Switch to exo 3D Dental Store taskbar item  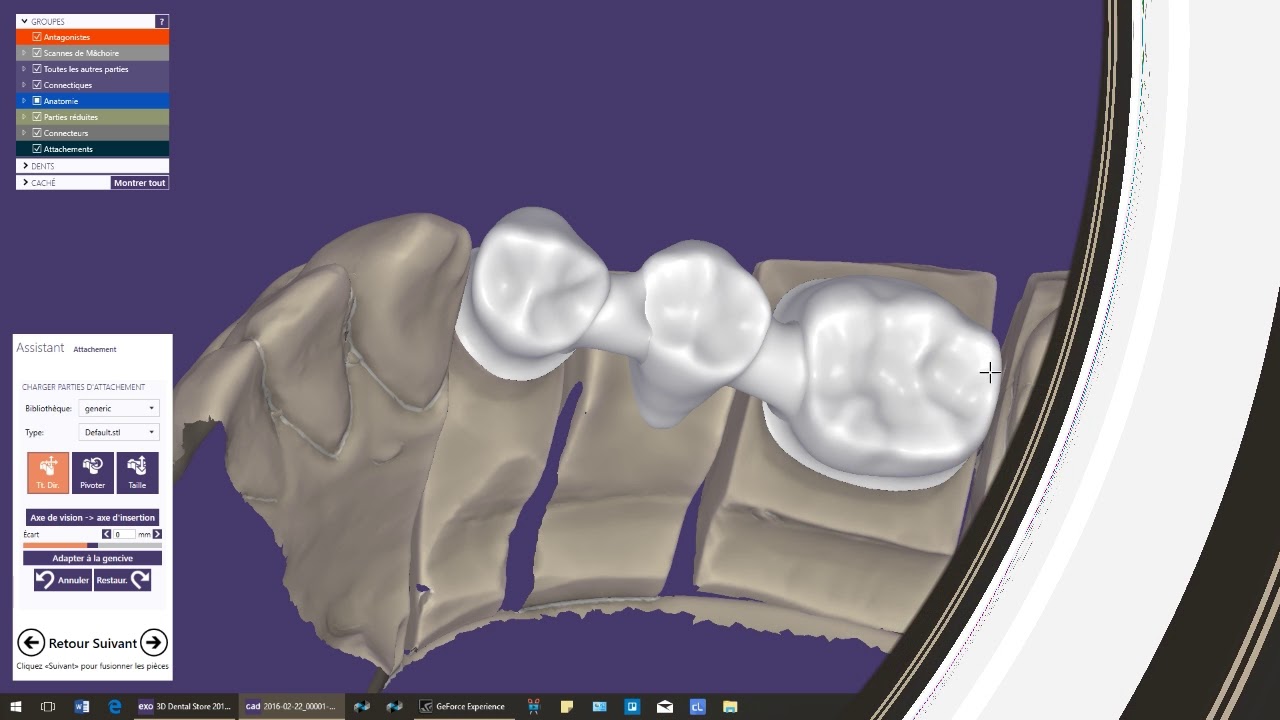click(x=186, y=706)
